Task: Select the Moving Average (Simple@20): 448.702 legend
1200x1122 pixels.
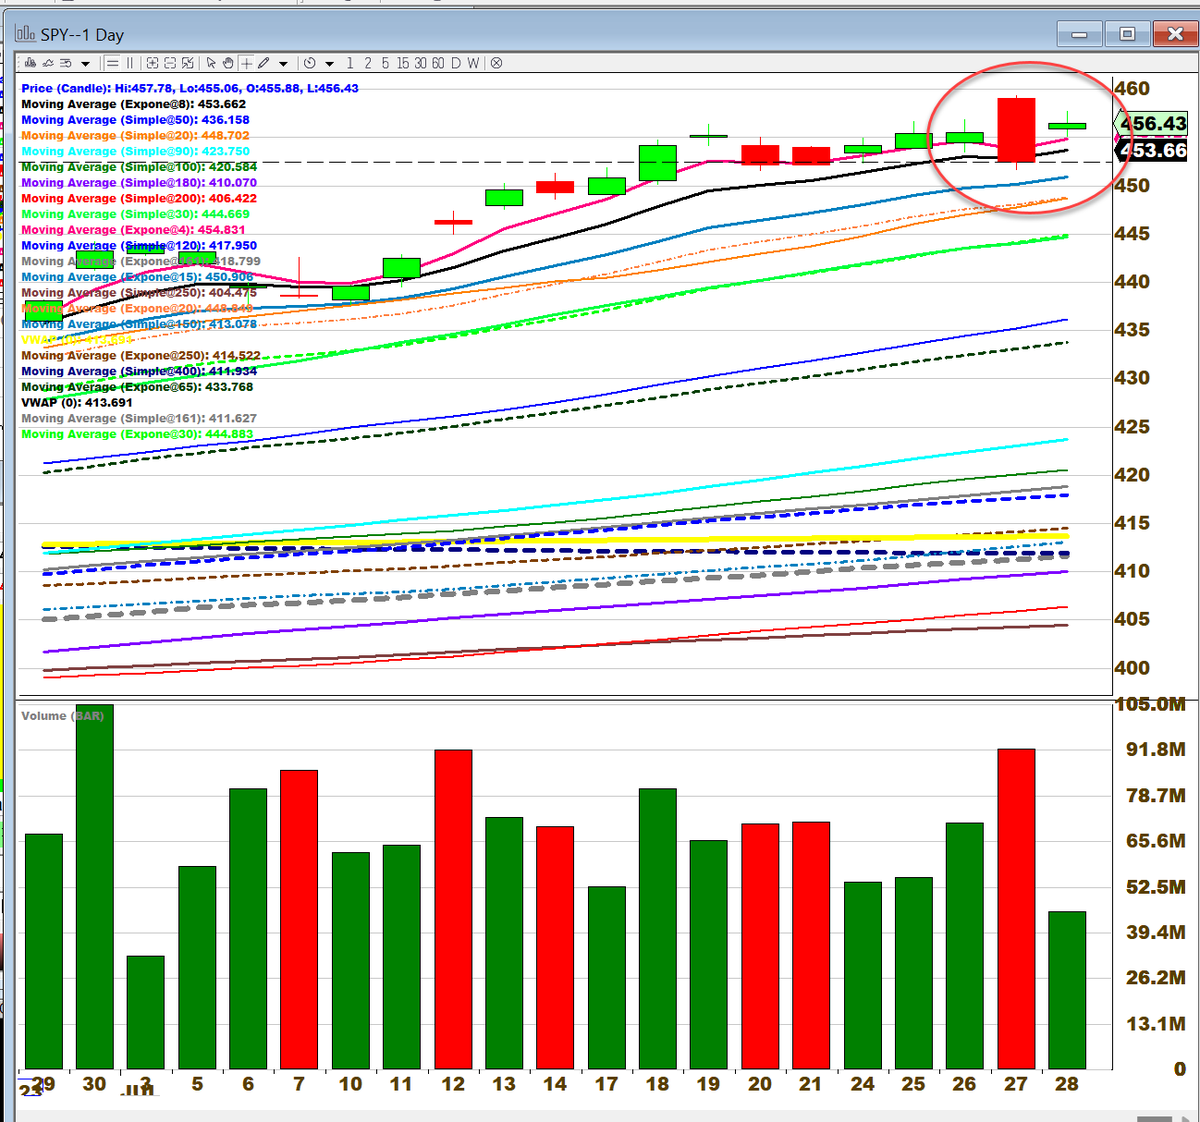Action: tap(136, 136)
